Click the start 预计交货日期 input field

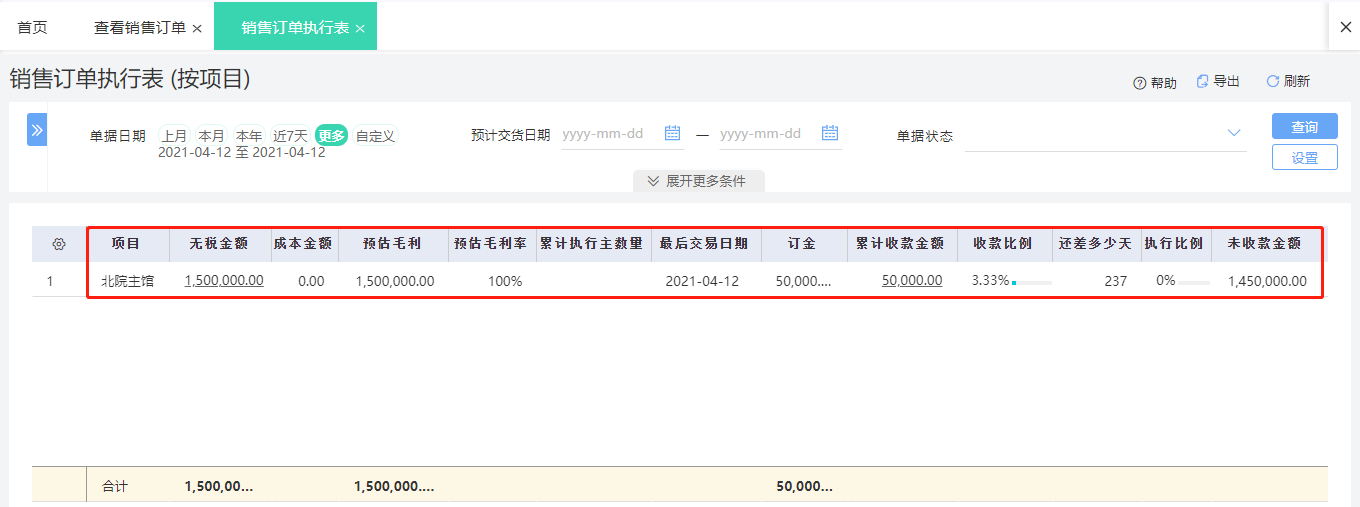[610, 134]
